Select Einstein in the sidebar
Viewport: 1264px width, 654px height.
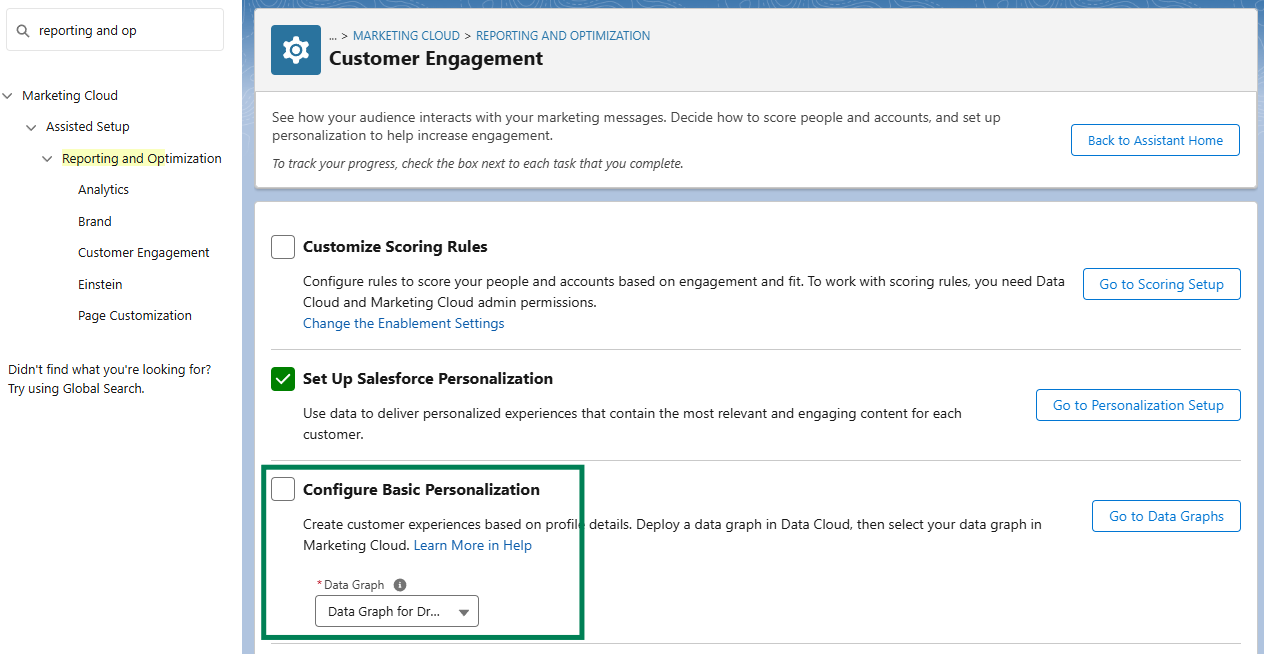point(100,285)
